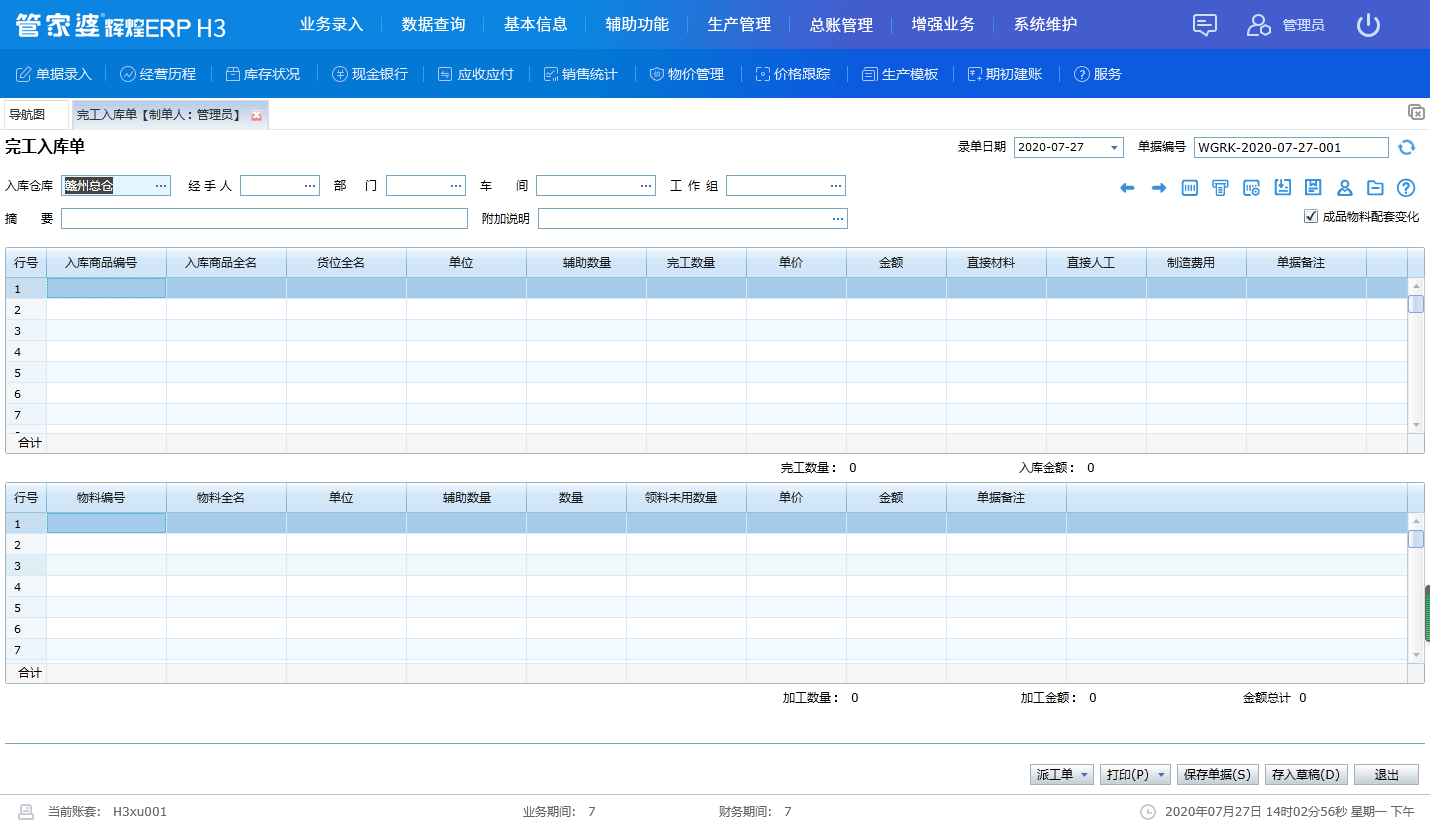Image resolution: width=1430 pixels, height=827 pixels.
Task: Open the 增强业务 menu
Action: coord(943,25)
